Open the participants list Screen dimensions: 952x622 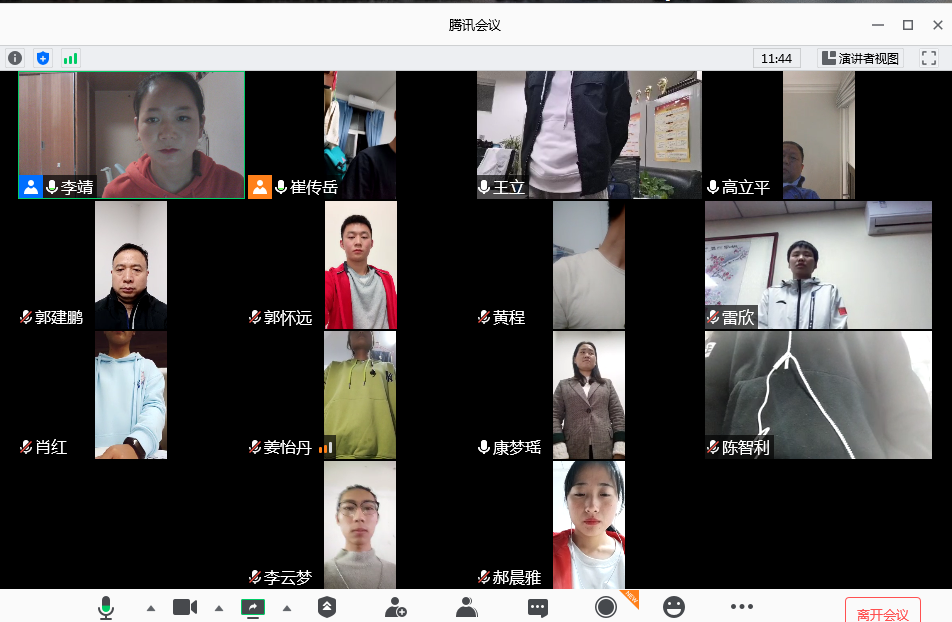pyautogui.click(x=466, y=607)
